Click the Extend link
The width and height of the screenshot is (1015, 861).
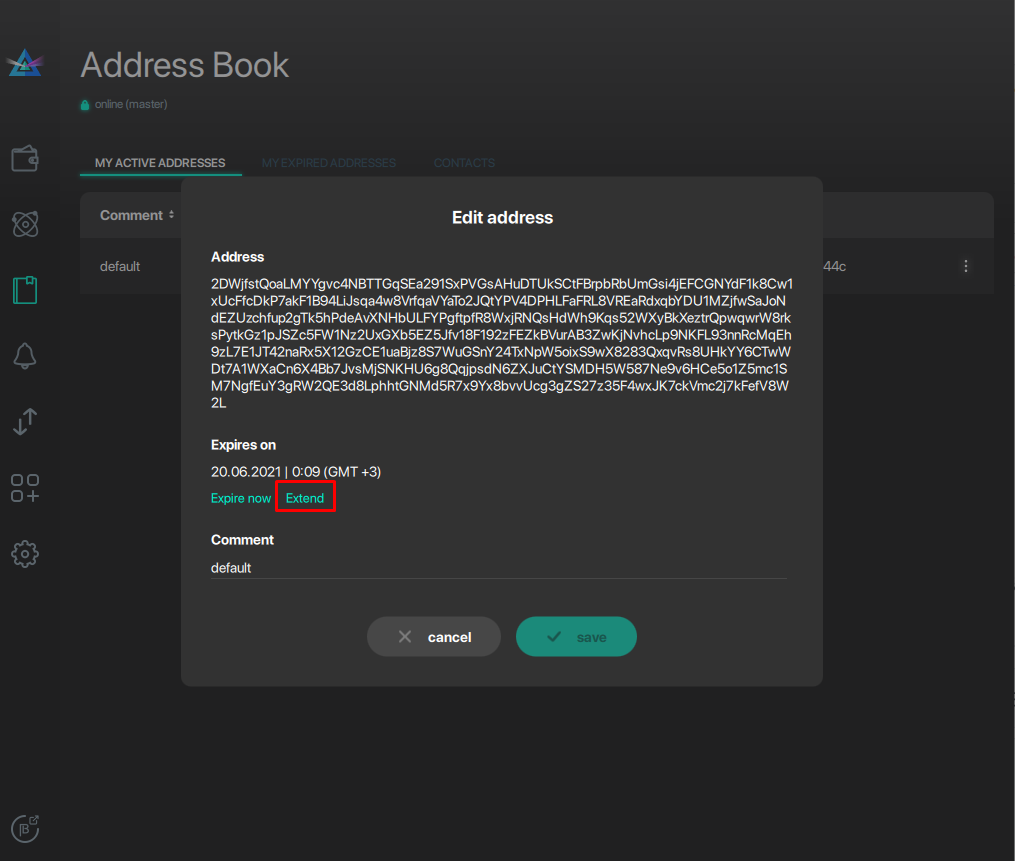coord(304,497)
